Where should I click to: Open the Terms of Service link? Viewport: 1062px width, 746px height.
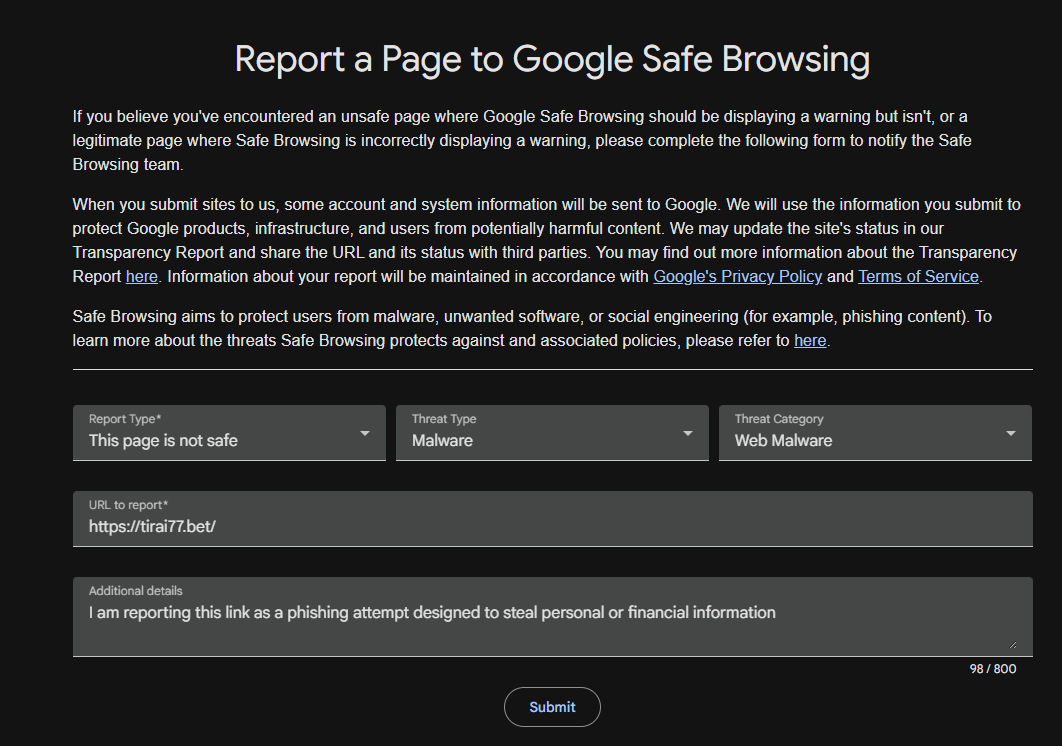pos(918,276)
